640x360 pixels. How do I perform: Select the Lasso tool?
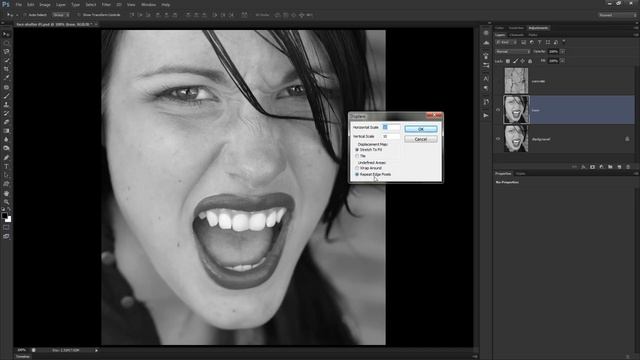tap(6, 52)
